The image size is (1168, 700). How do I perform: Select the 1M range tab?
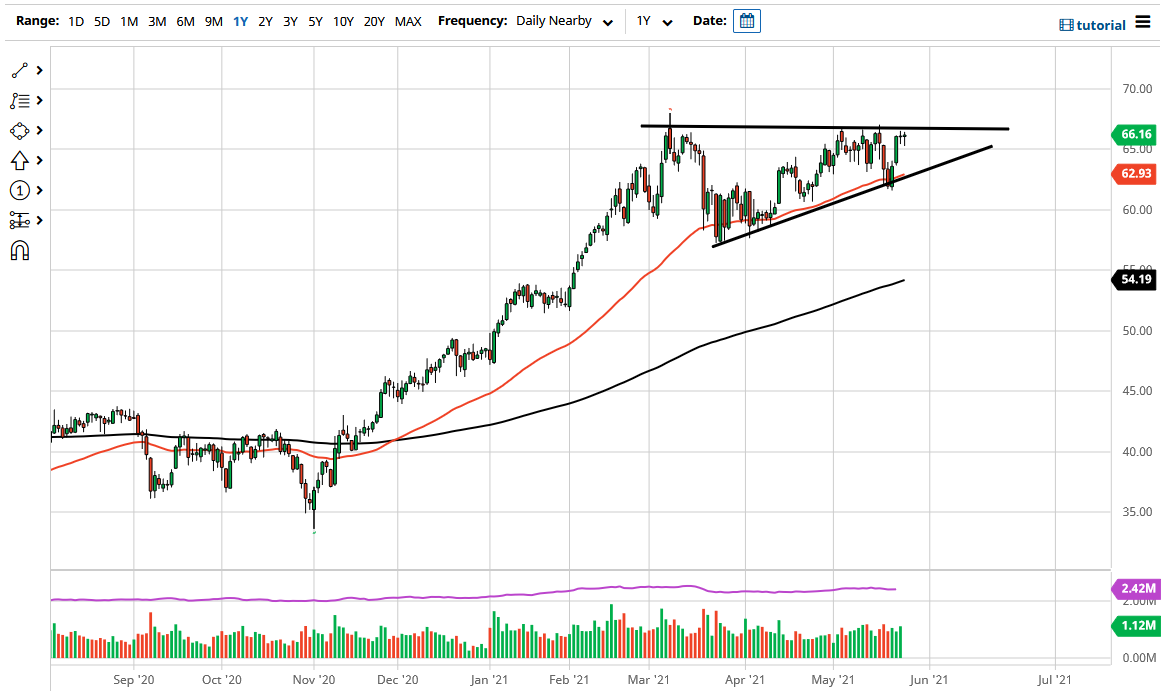(x=128, y=21)
